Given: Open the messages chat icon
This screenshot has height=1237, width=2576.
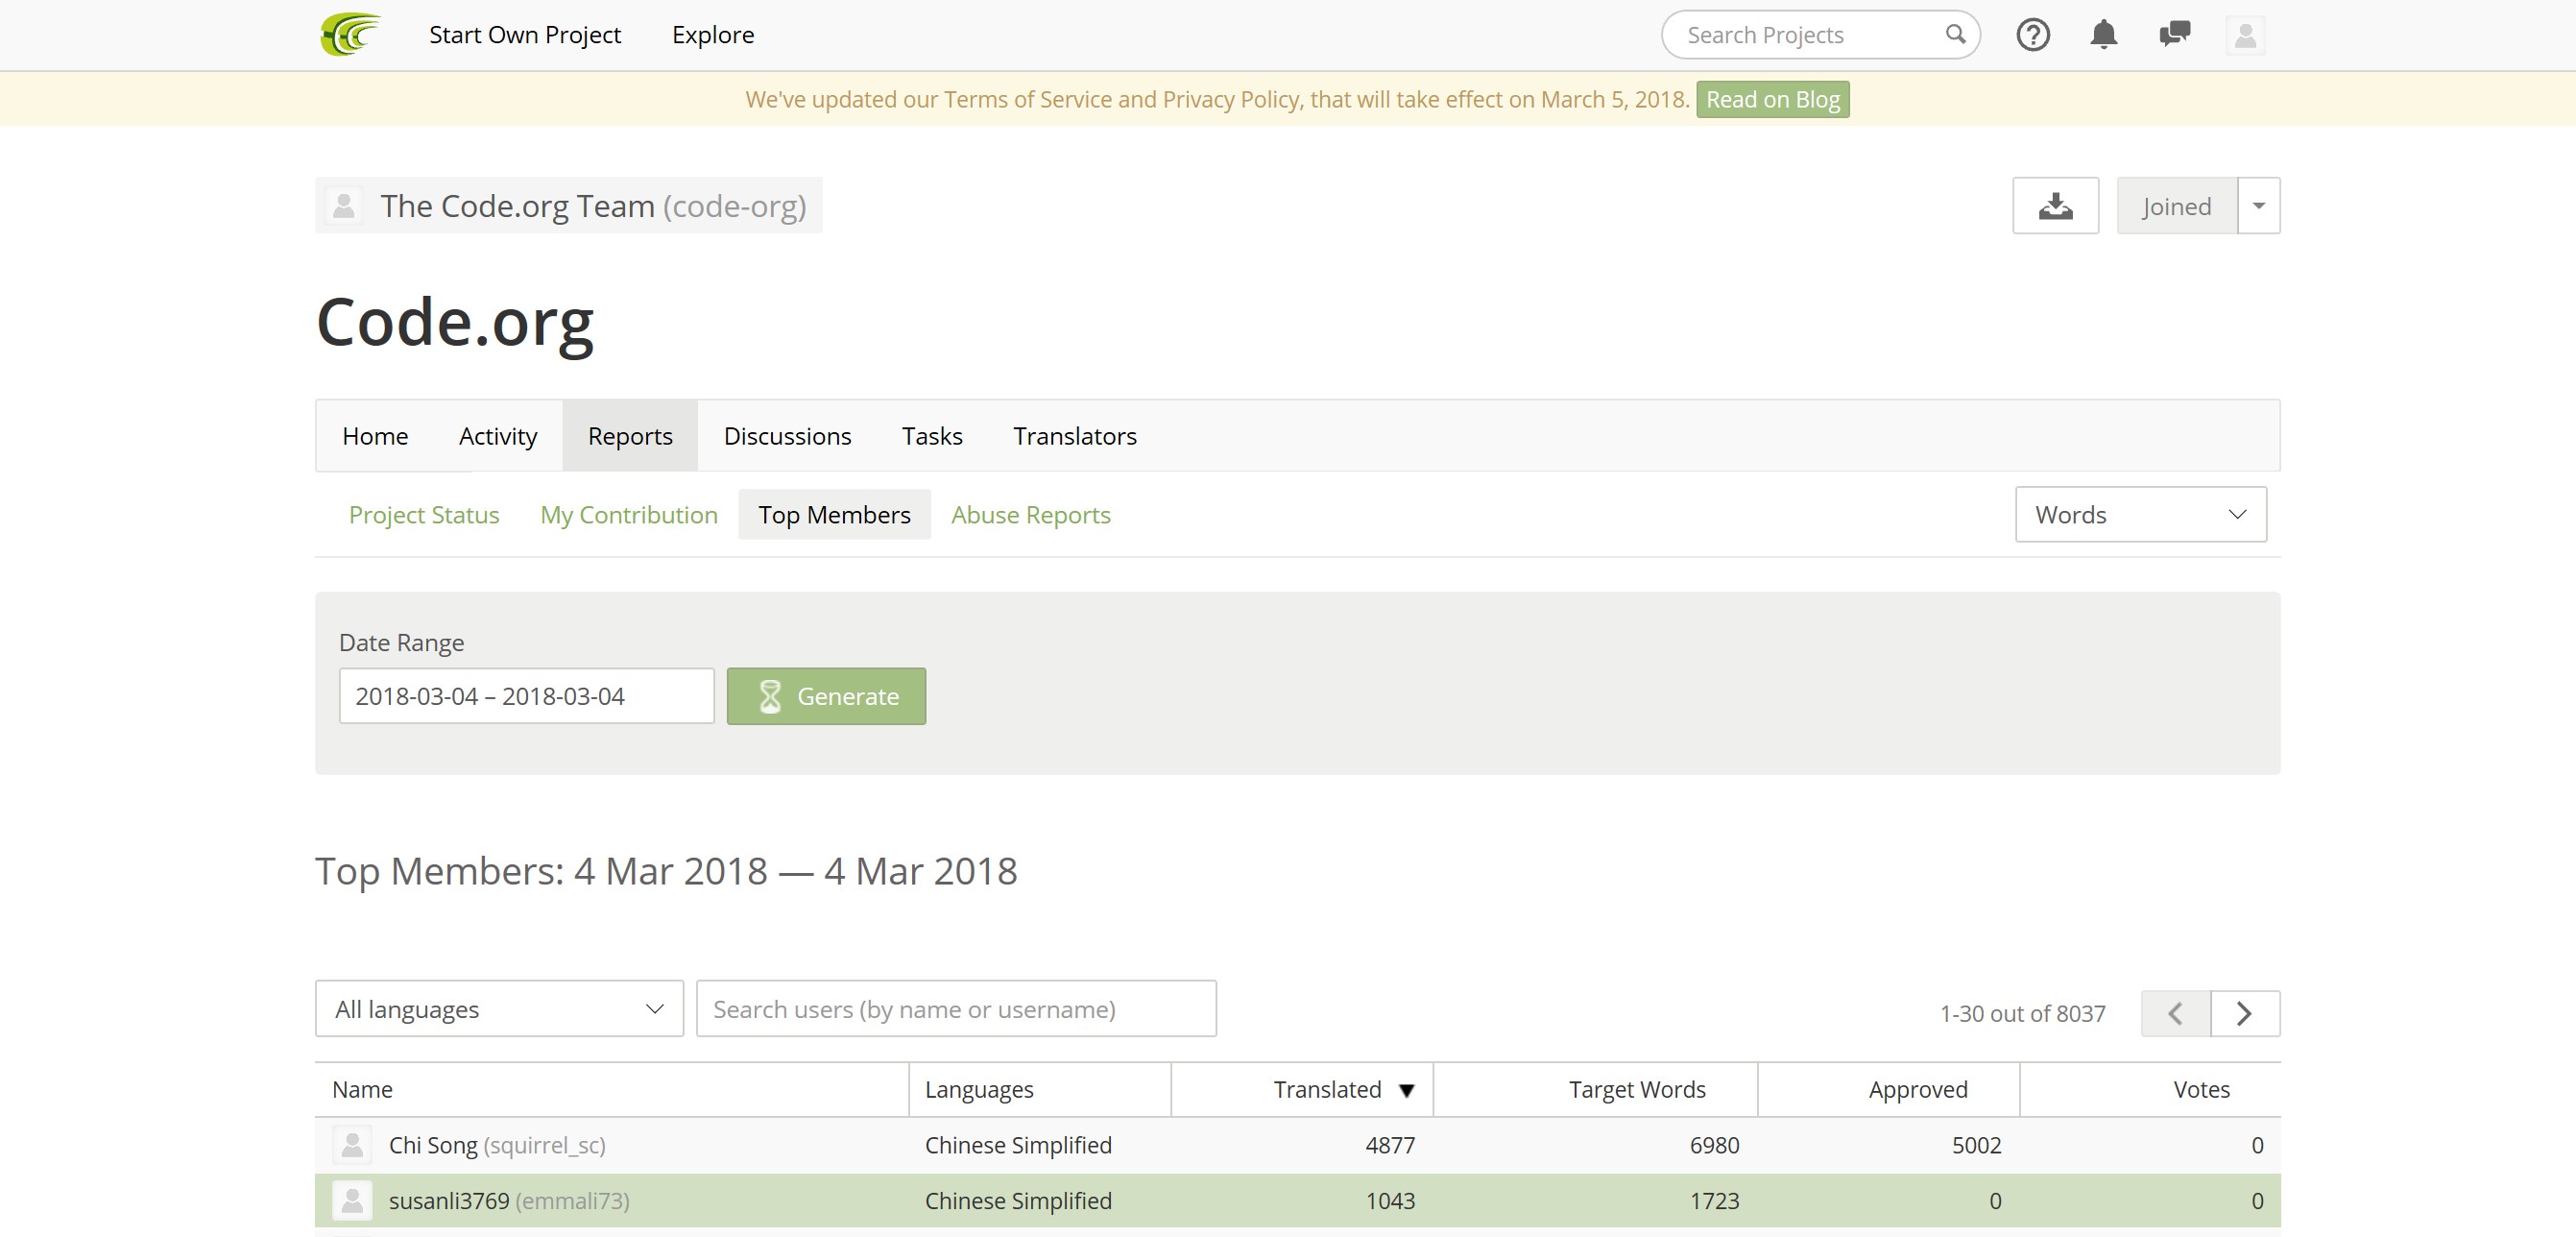Looking at the screenshot, I should (2174, 34).
